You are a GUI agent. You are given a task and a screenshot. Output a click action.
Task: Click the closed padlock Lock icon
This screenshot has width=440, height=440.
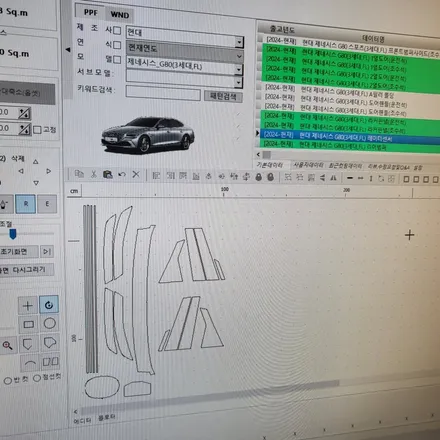pyautogui.click(x=259, y=177)
